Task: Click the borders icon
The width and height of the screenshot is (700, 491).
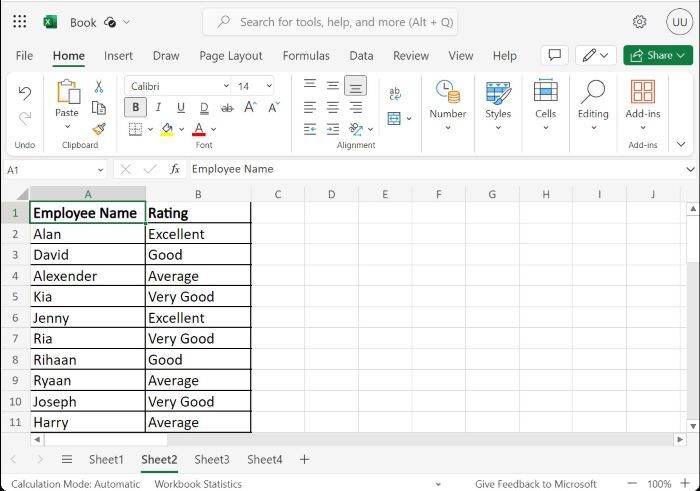Action: tap(135, 129)
